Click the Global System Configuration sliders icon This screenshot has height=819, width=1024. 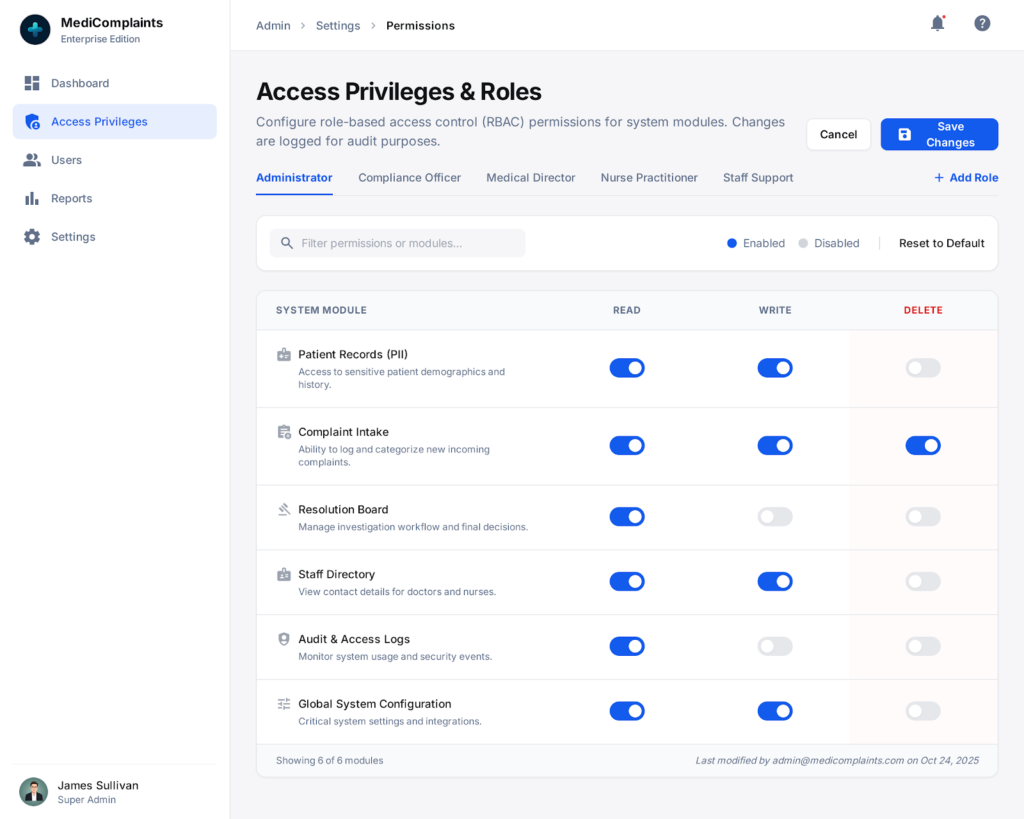click(284, 704)
